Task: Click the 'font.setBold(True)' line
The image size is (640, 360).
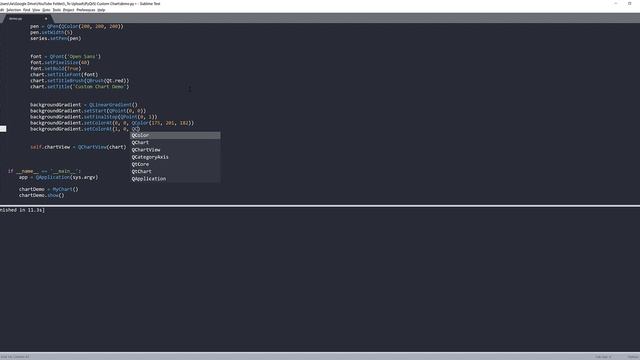Action: click(x=56, y=69)
